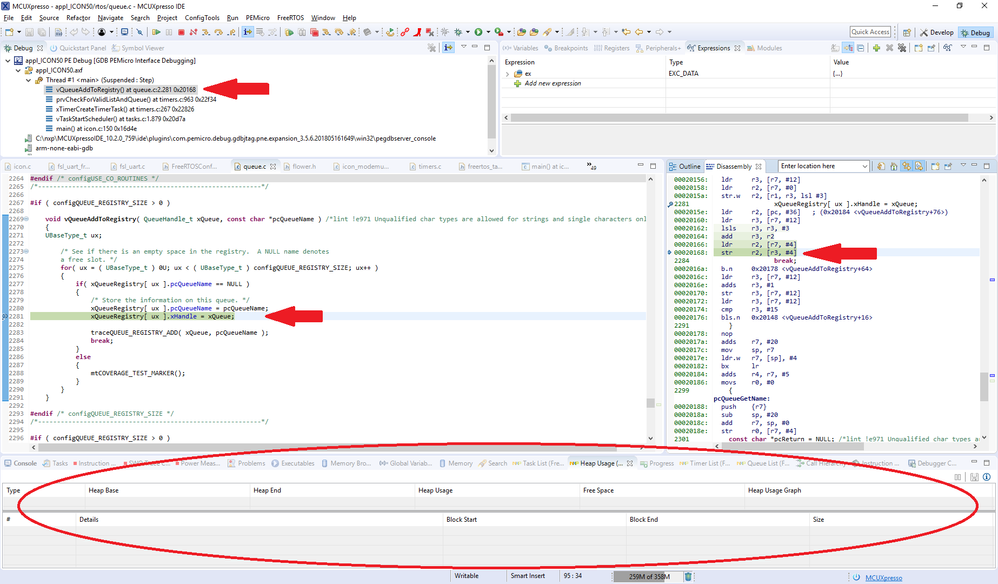Switch to the Develop perspective
Viewport: 998px width, 584px height.
936,32
